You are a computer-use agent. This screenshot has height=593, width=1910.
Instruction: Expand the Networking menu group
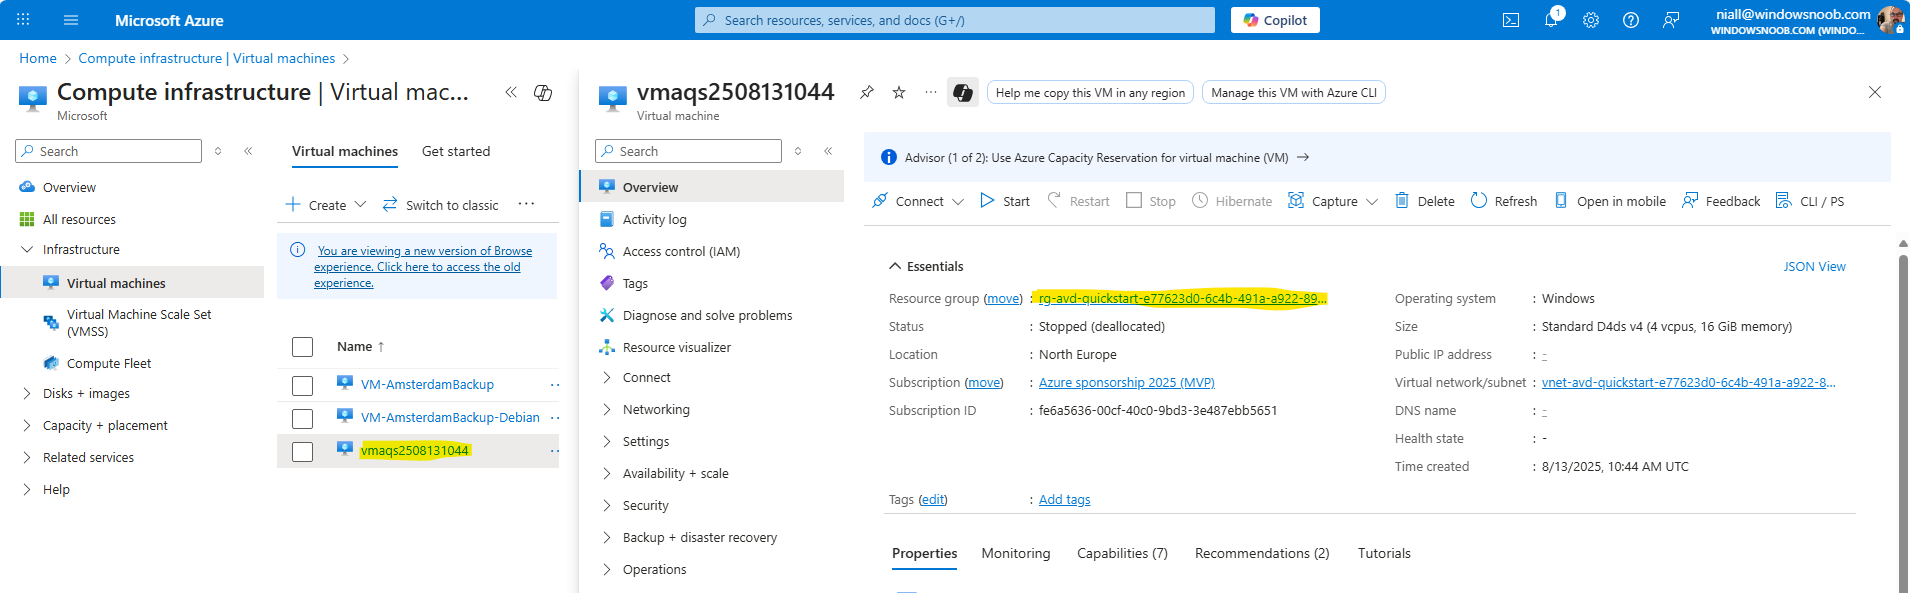(607, 410)
